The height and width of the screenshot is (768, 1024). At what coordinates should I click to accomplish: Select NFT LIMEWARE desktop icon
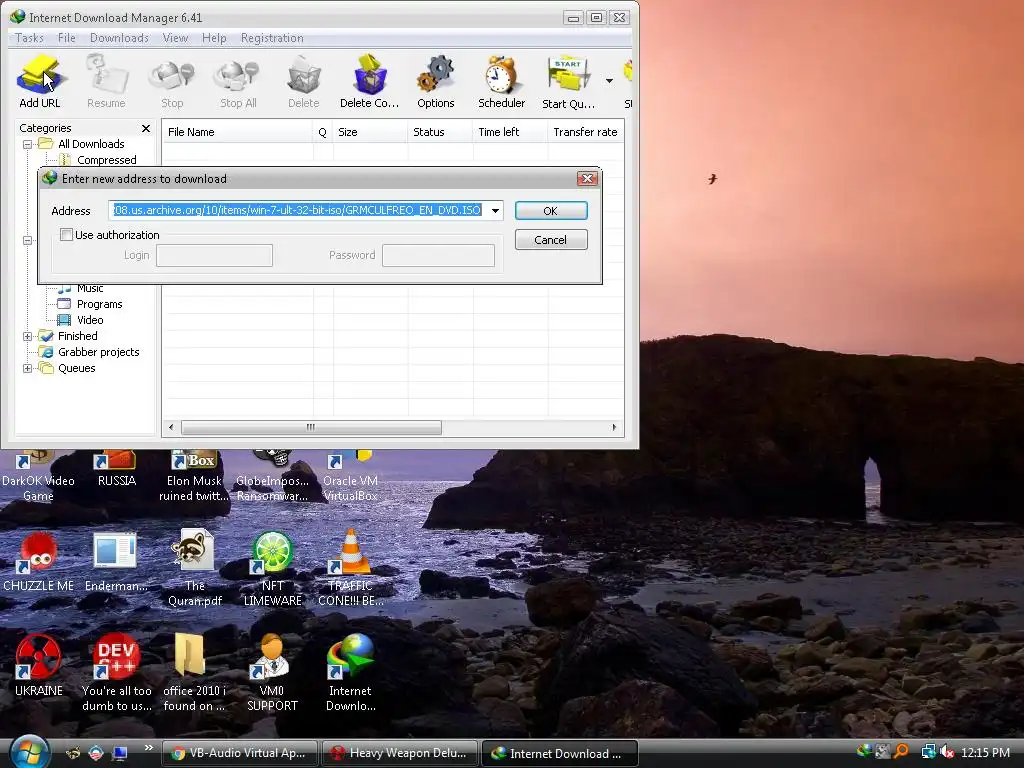(272, 568)
